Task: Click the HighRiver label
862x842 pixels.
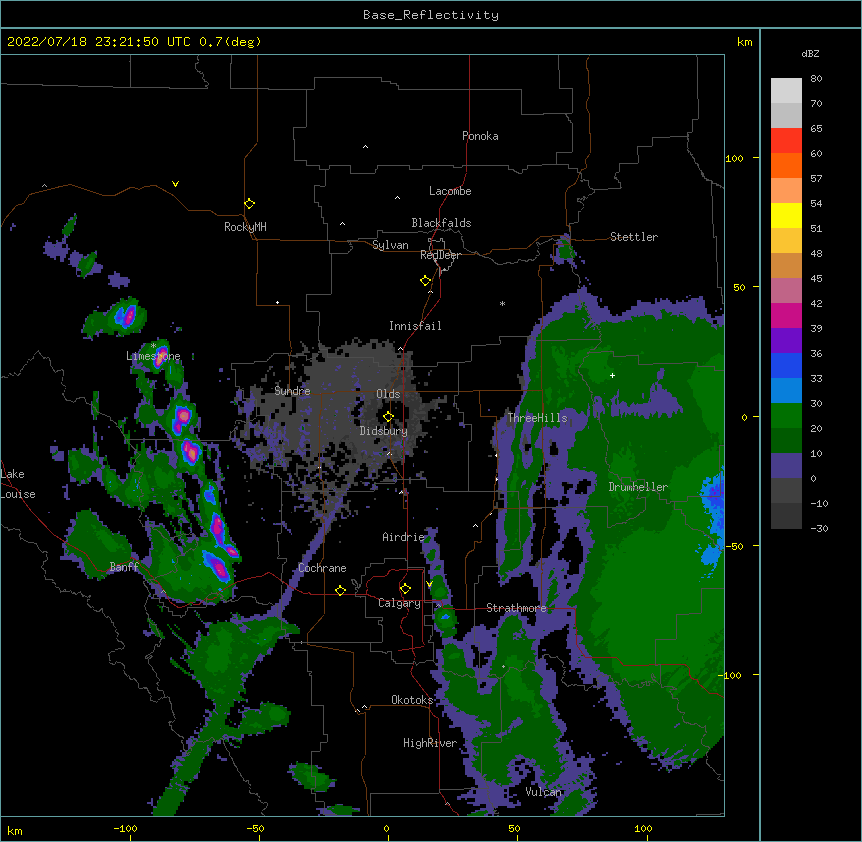Action: (430, 743)
